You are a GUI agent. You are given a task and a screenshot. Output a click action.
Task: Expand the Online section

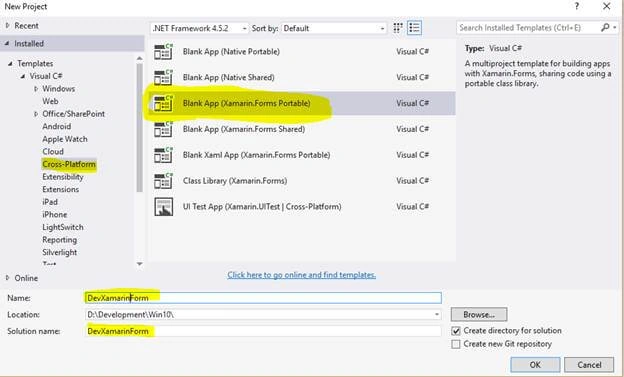pos(7,278)
